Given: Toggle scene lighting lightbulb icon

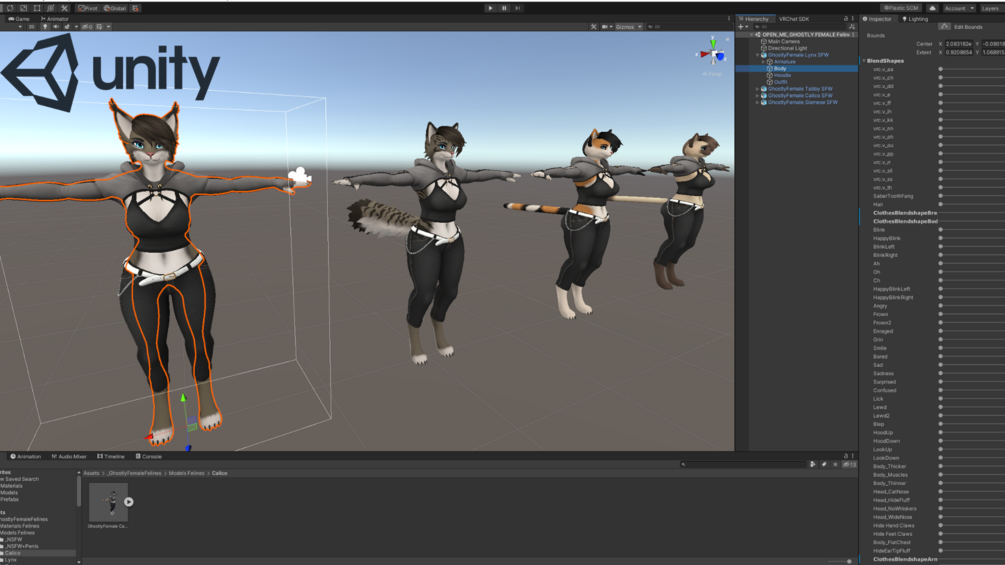Looking at the screenshot, I should 45,27.
